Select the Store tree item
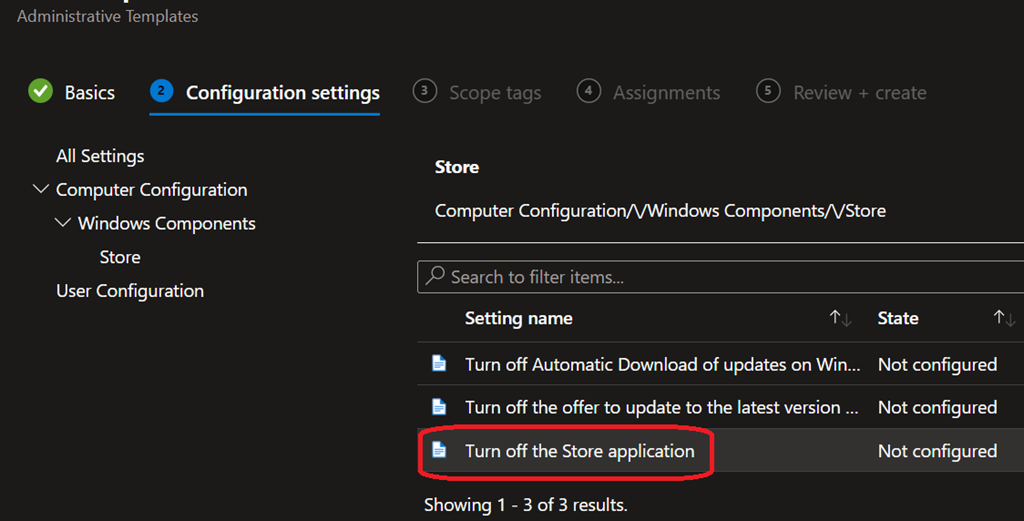This screenshot has width=1024, height=521. [x=120, y=257]
